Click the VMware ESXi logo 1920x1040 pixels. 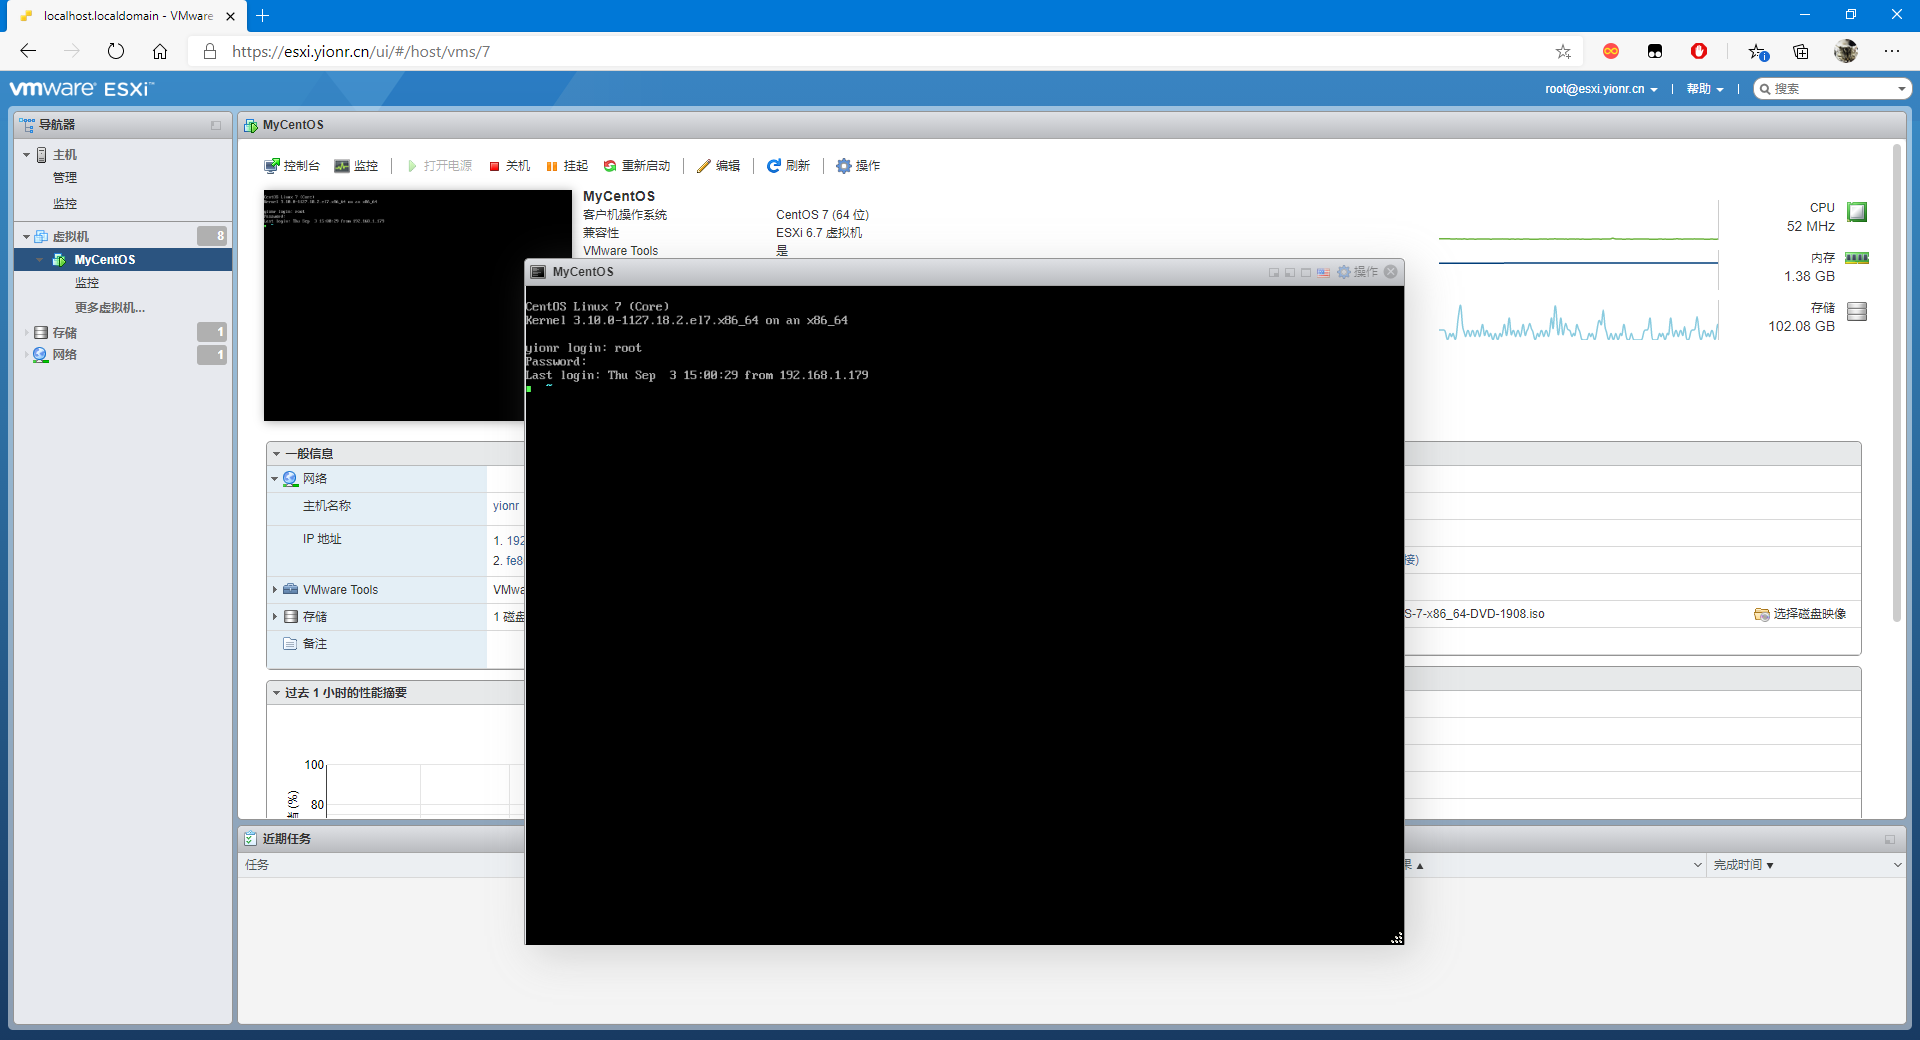click(x=82, y=89)
